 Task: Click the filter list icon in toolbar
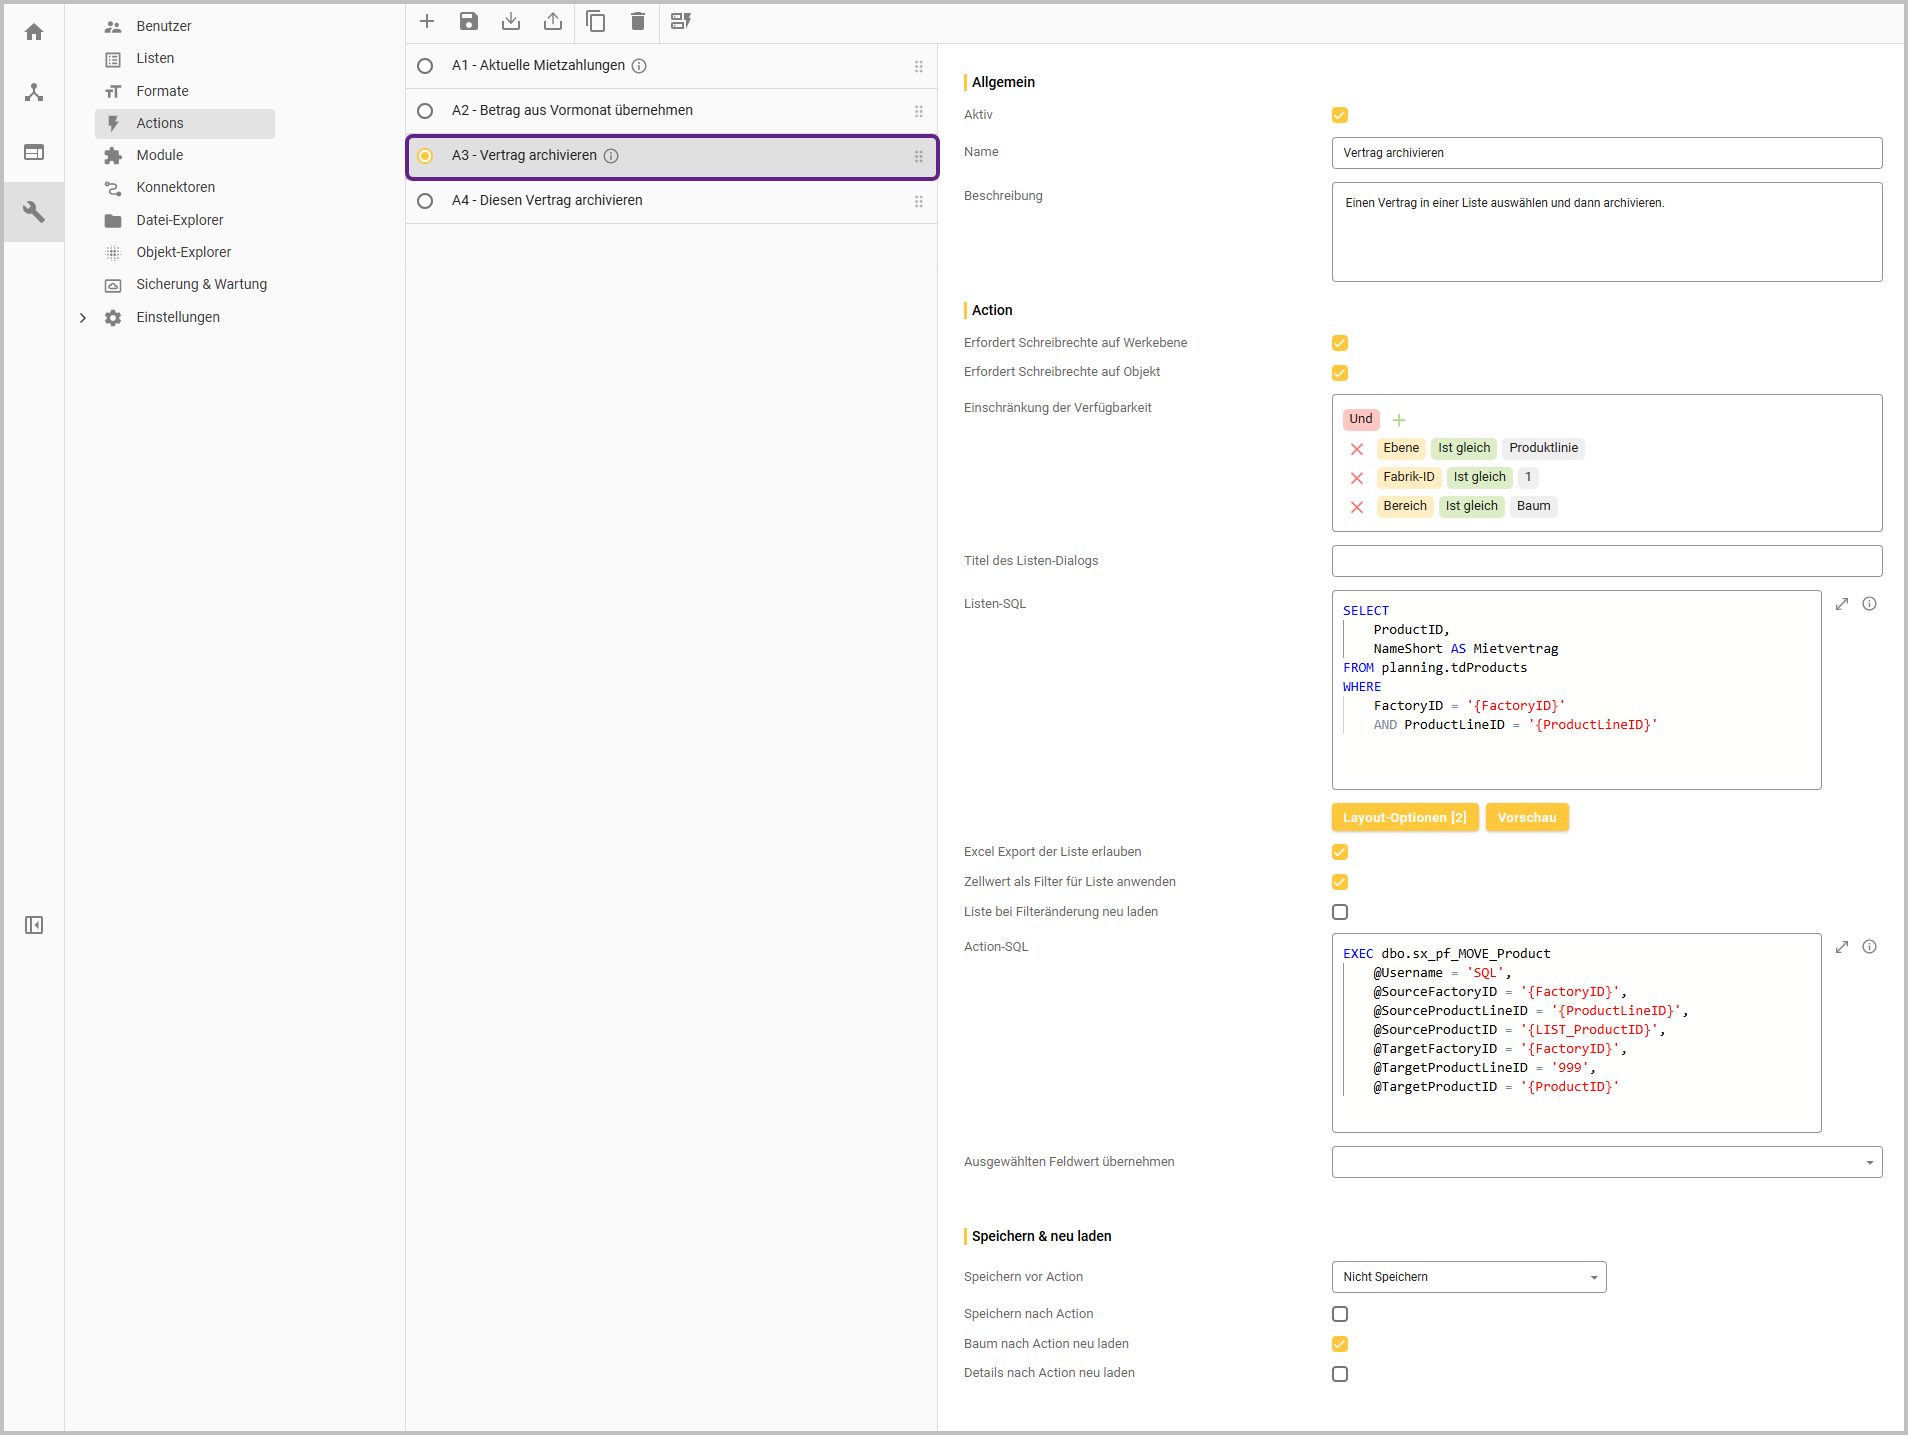681,21
